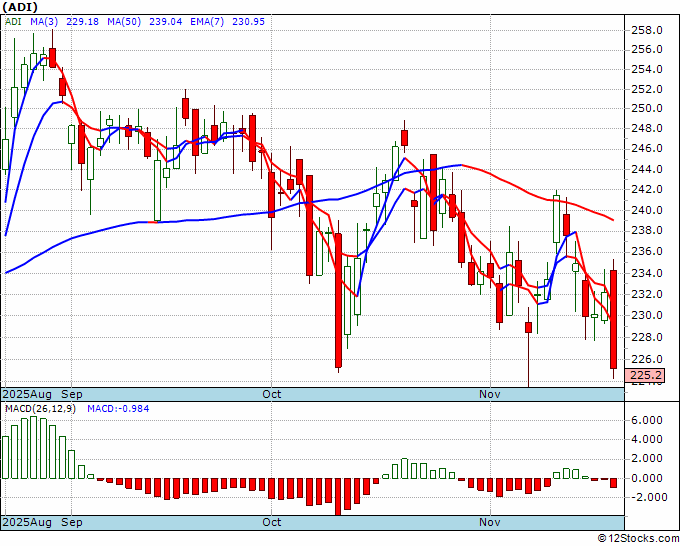Select the MA(50) legend label

click(x=124, y=22)
